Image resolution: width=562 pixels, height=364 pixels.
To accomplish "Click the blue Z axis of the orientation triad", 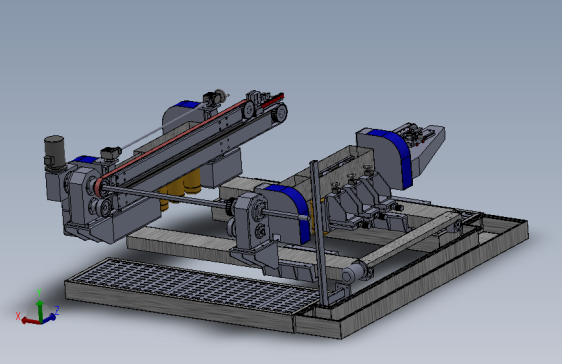I will point(49,318).
